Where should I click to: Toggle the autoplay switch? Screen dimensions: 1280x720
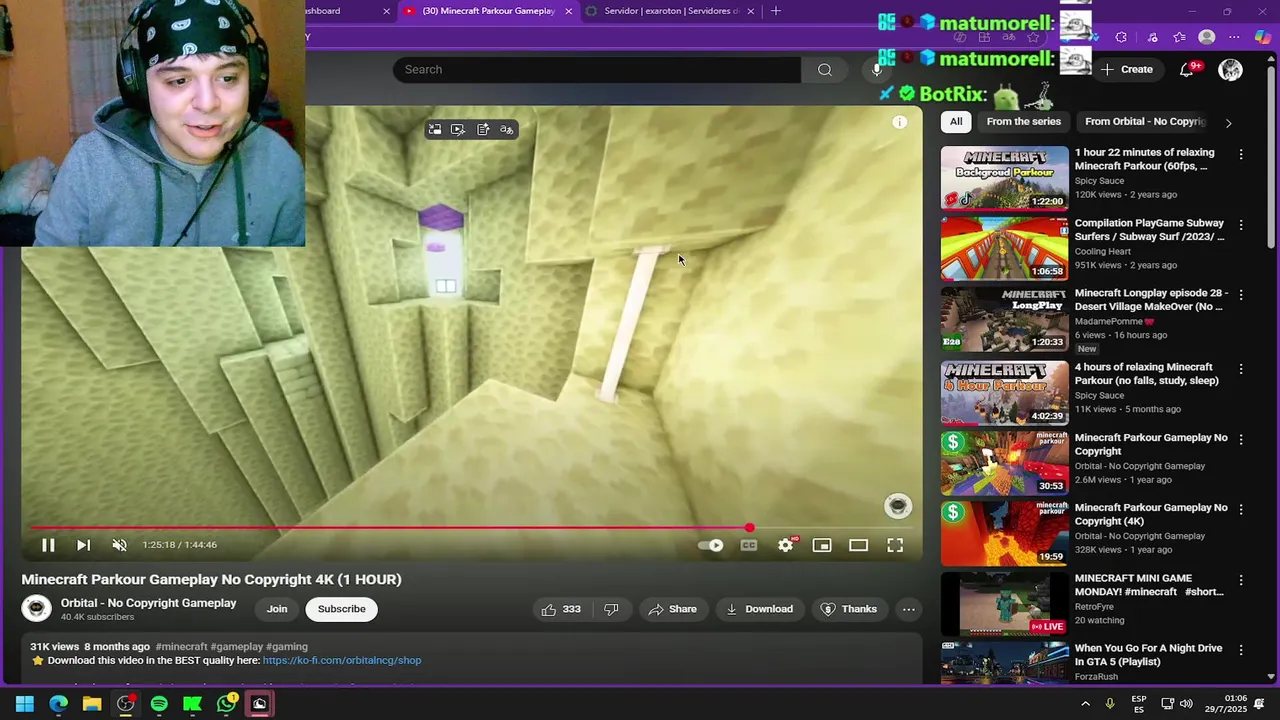[x=711, y=545]
